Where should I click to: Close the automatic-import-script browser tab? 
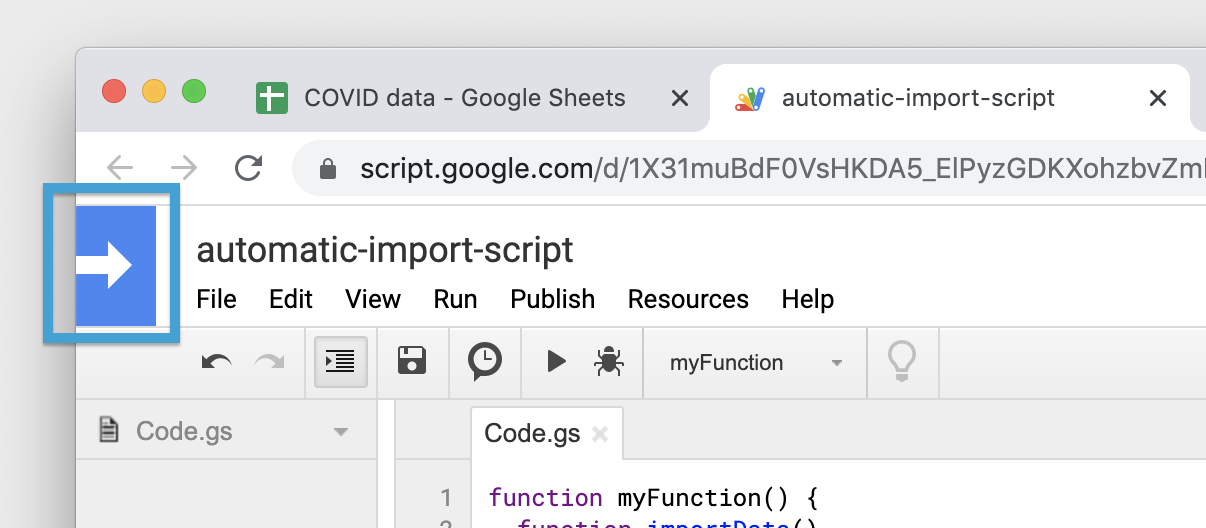(x=1158, y=98)
